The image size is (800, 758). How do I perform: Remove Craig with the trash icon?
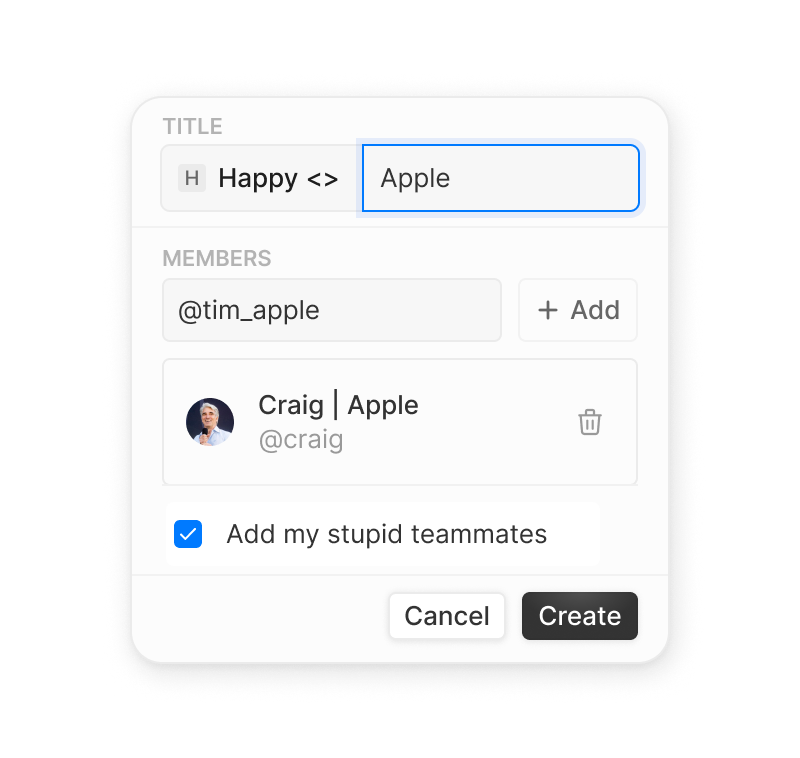(x=590, y=422)
